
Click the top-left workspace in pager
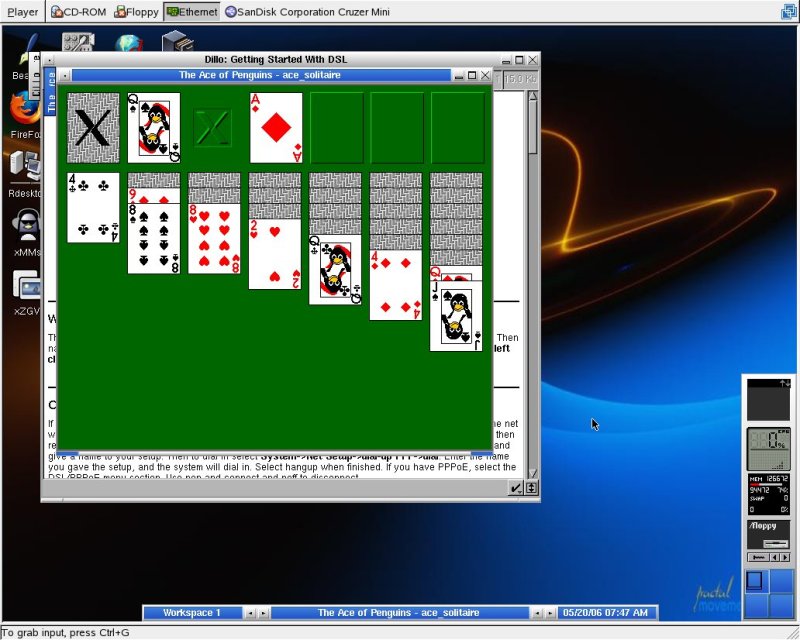(x=755, y=581)
